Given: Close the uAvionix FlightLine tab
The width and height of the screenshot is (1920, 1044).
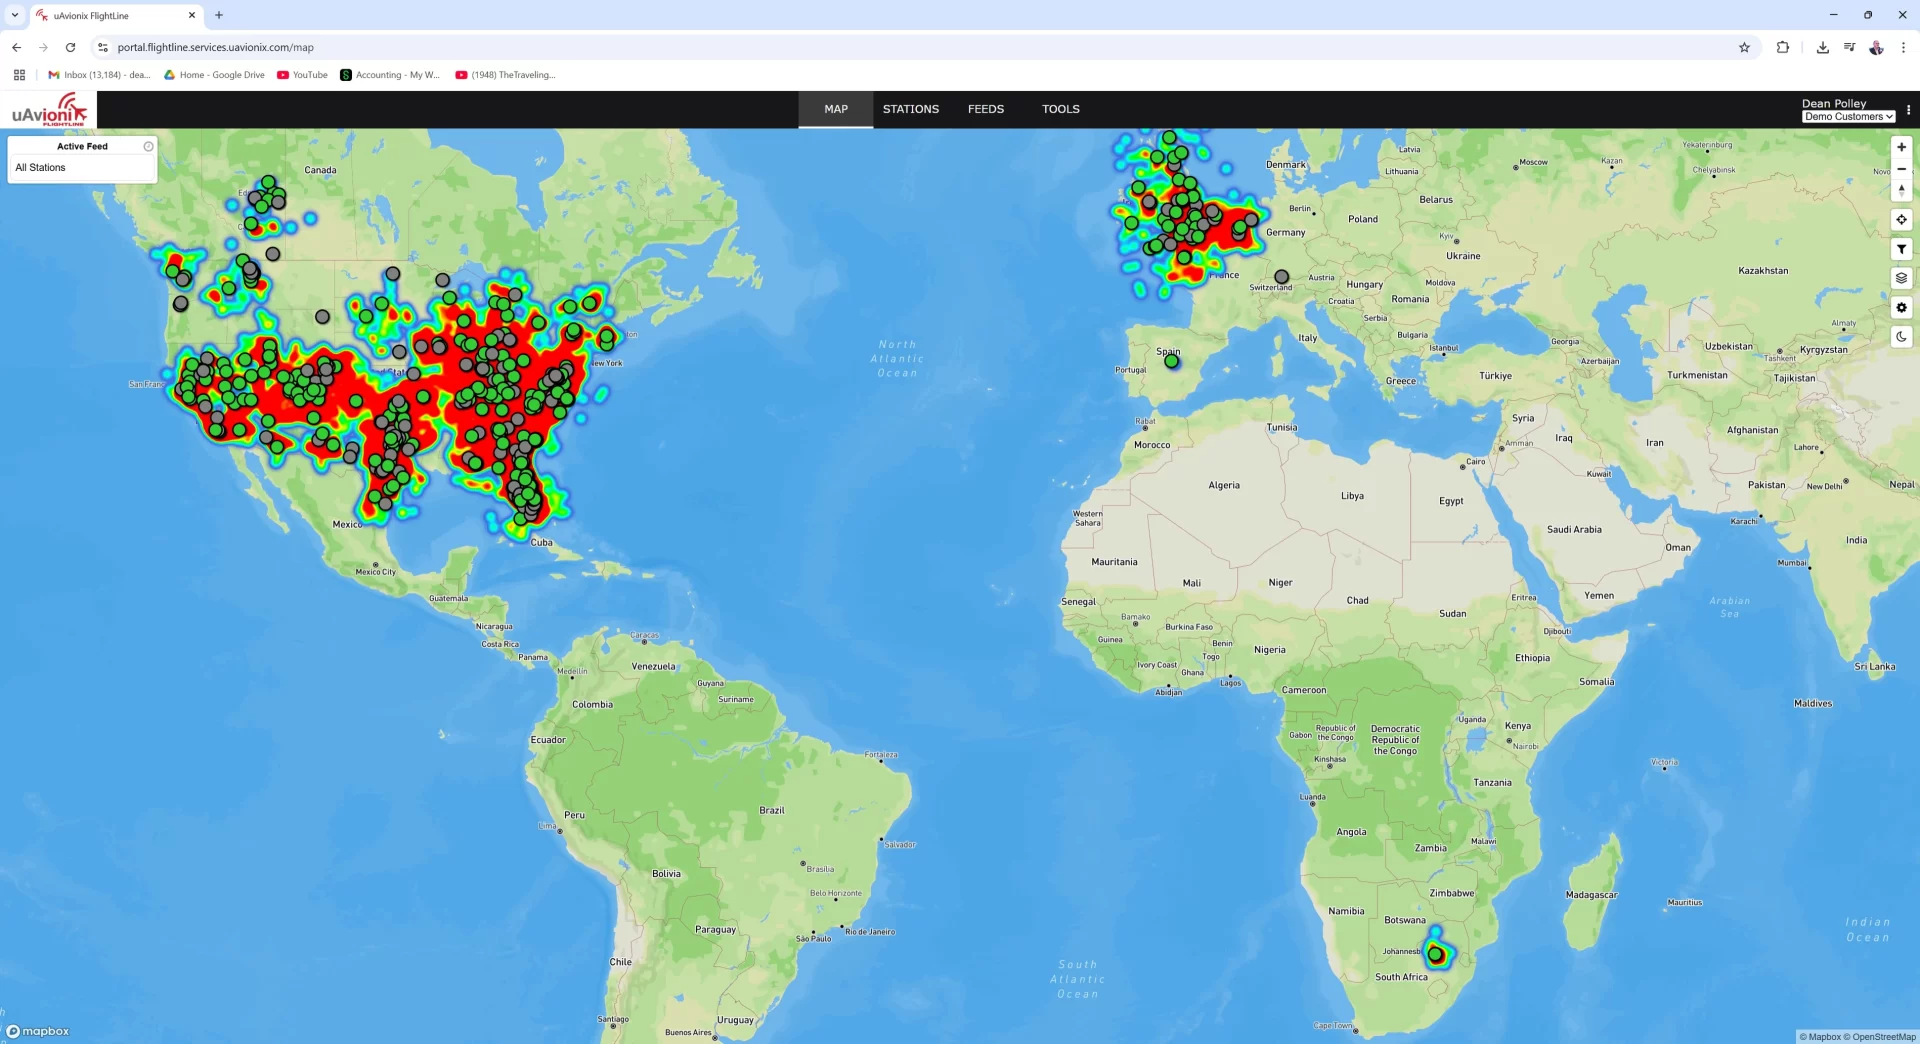Looking at the screenshot, I should [192, 15].
